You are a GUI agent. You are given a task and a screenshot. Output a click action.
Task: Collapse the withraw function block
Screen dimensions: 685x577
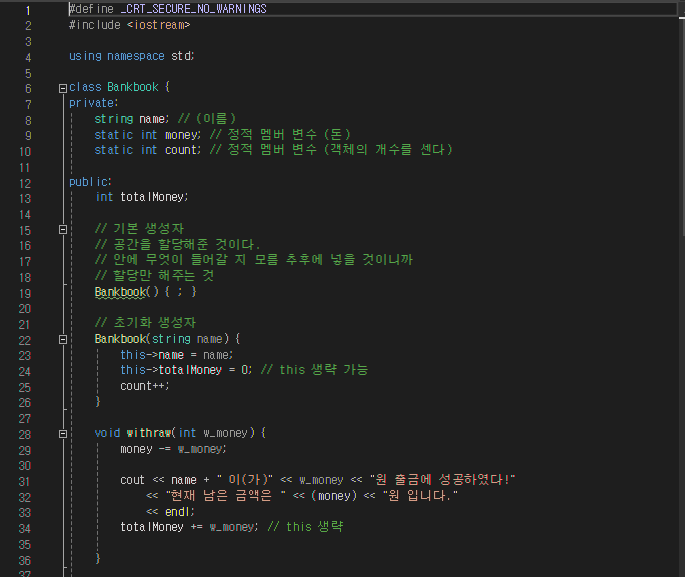pos(63,434)
